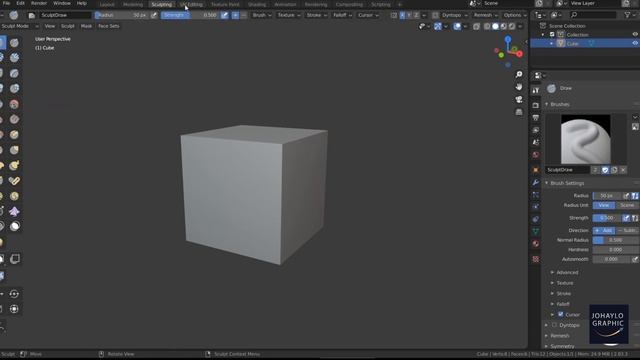Set brush Direction to Add
Image resolution: width=640 pixels, height=360 pixels.
[x=604, y=231]
